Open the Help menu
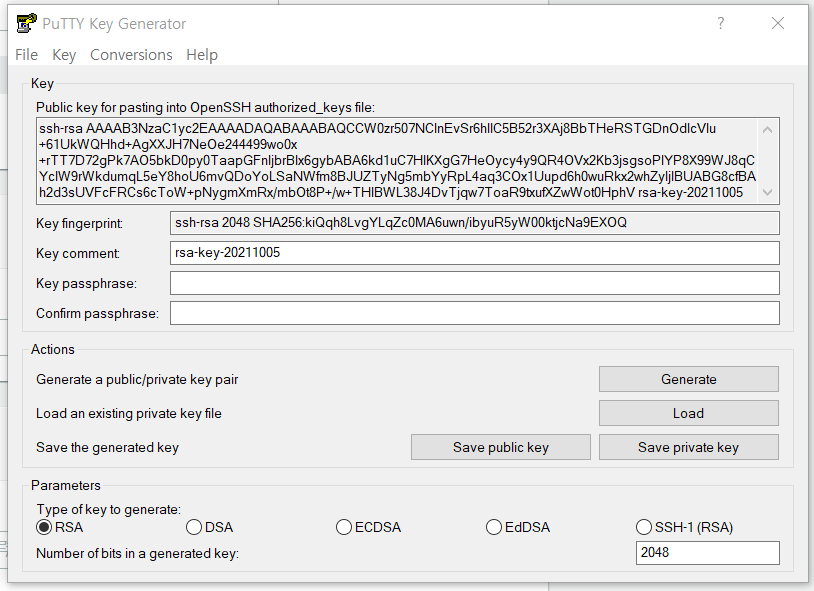The width and height of the screenshot is (814, 591). (202, 55)
